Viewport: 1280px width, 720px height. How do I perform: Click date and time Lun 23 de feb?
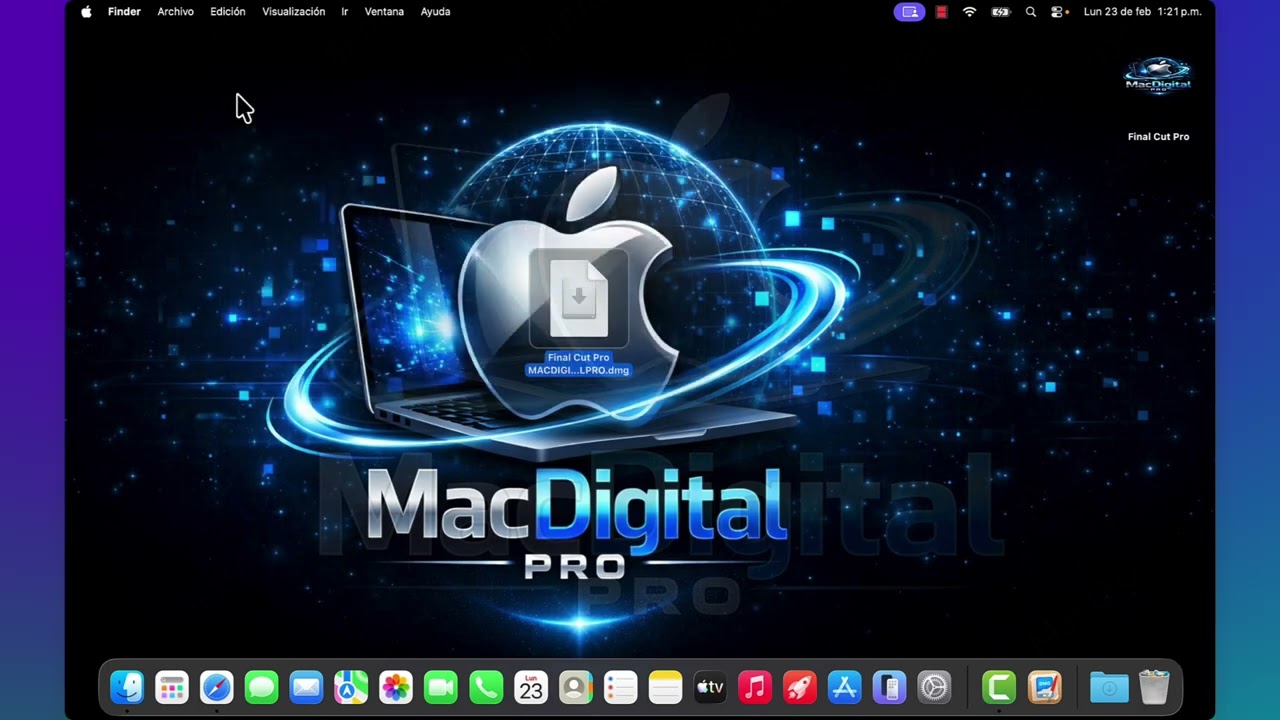click(1143, 12)
